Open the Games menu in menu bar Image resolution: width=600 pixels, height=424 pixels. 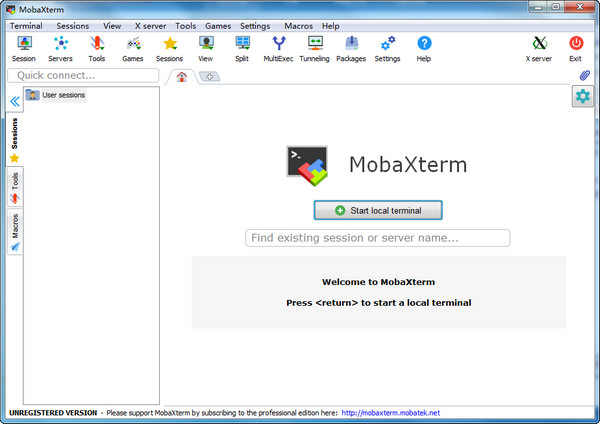pos(218,26)
